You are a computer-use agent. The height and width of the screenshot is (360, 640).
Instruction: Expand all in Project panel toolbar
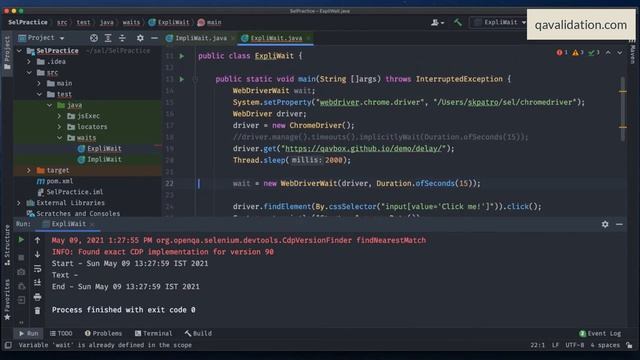coord(108,38)
